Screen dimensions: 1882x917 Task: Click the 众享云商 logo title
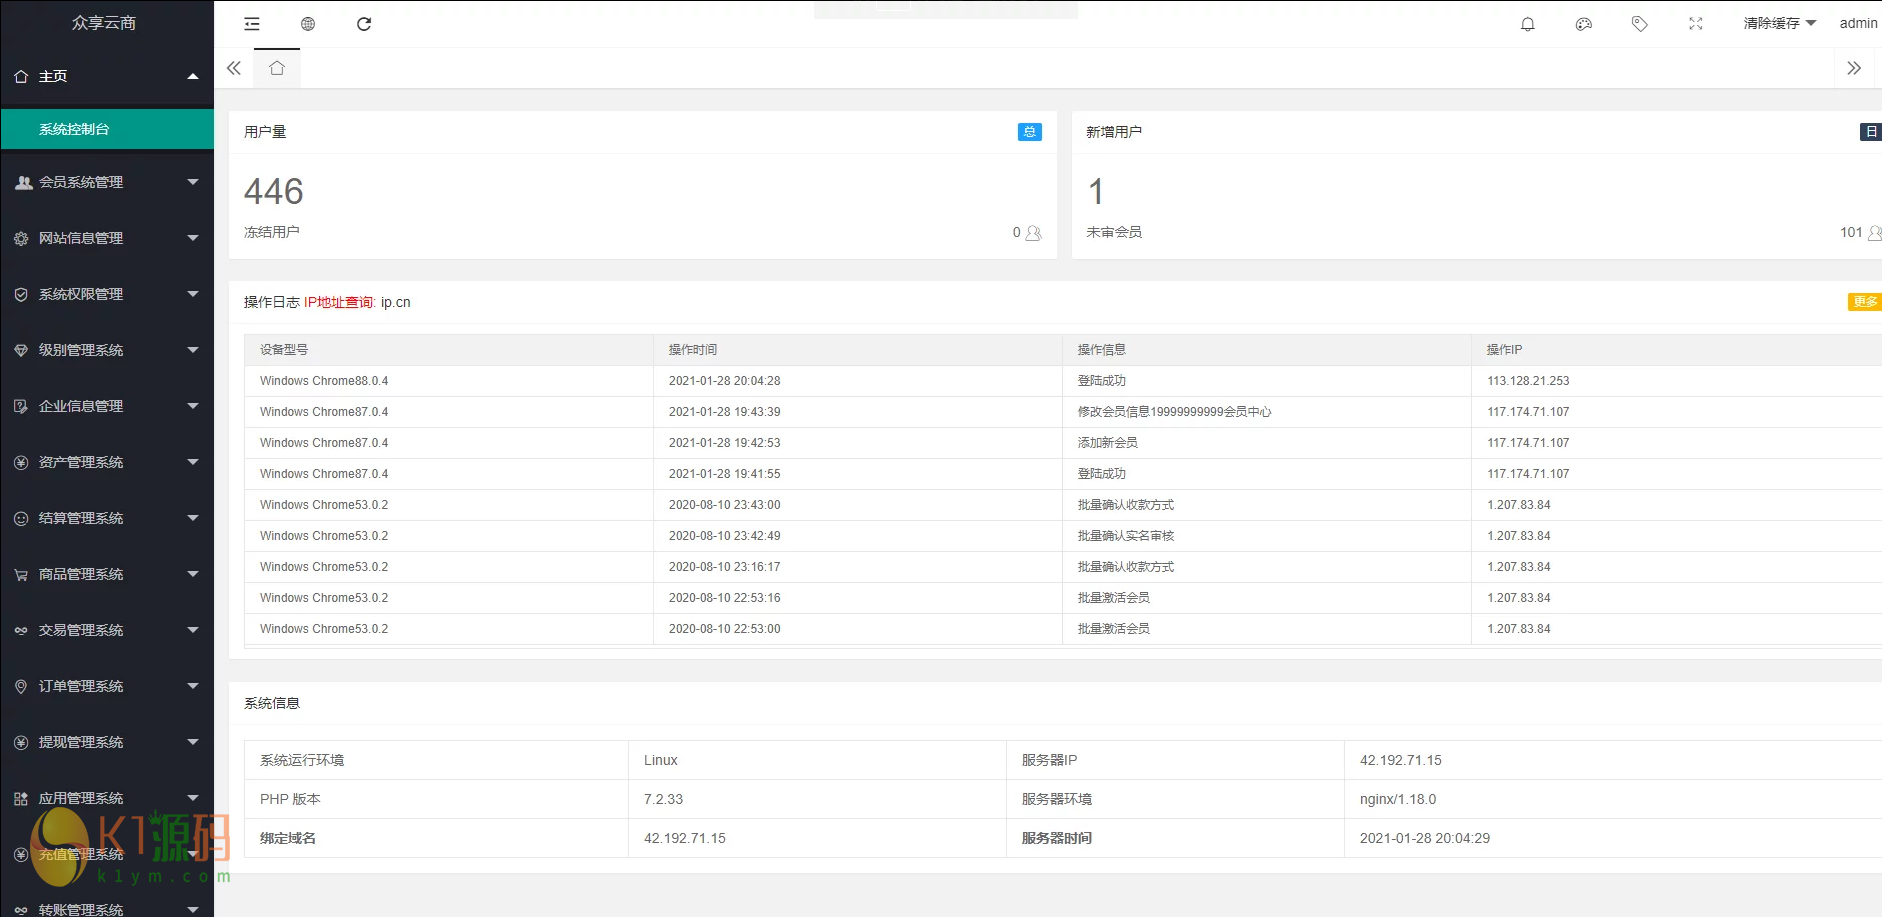(104, 23)
